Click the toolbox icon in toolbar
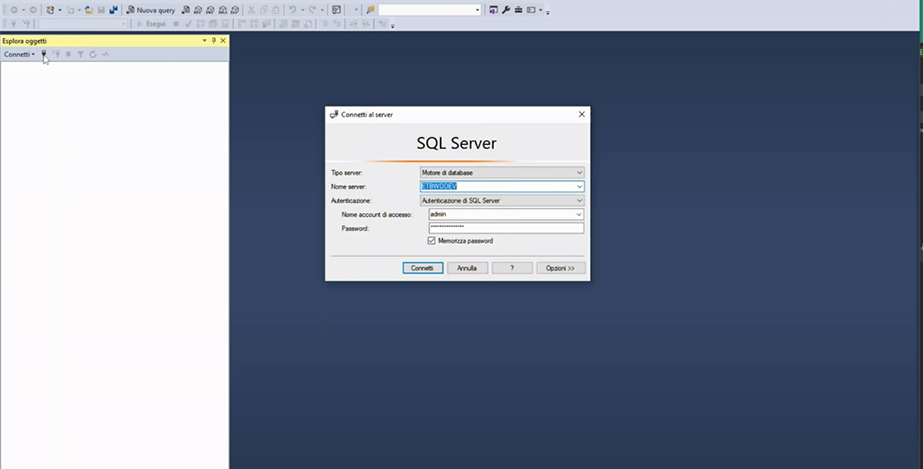The height and width of the screenshot is (469, 923). (x=518, y=10)
